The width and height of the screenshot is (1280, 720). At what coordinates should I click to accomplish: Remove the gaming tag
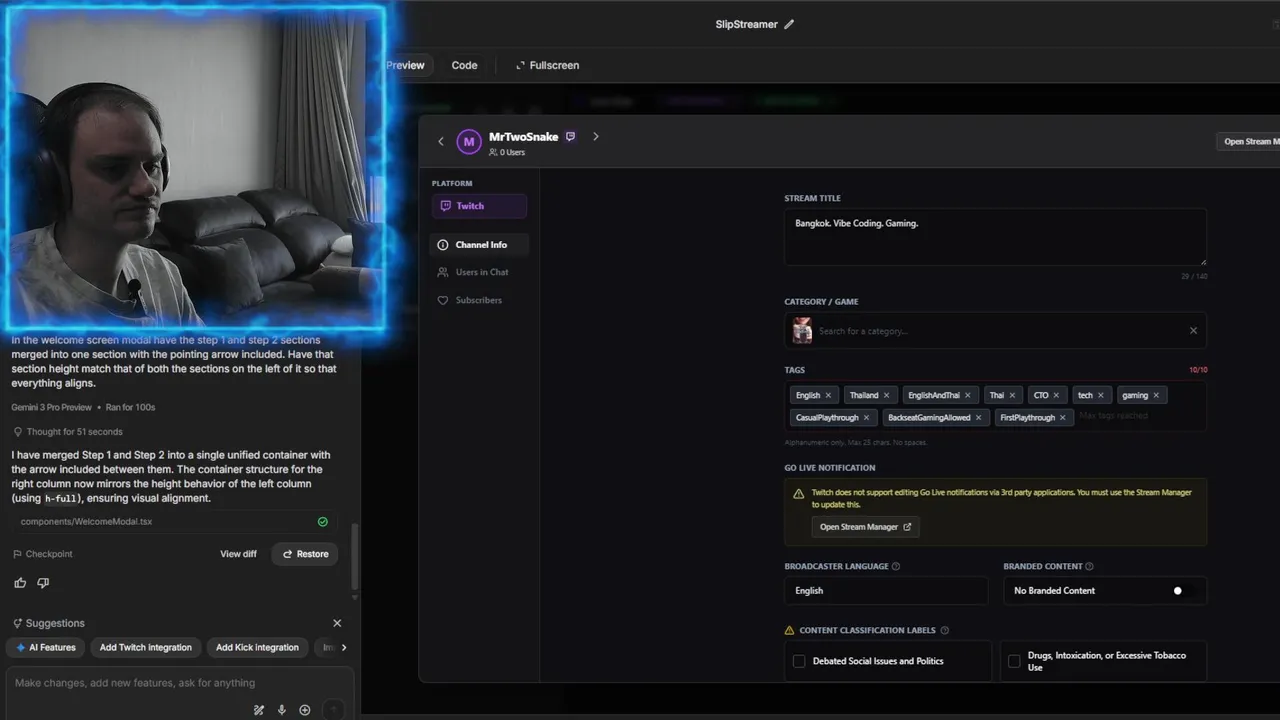1156,395
